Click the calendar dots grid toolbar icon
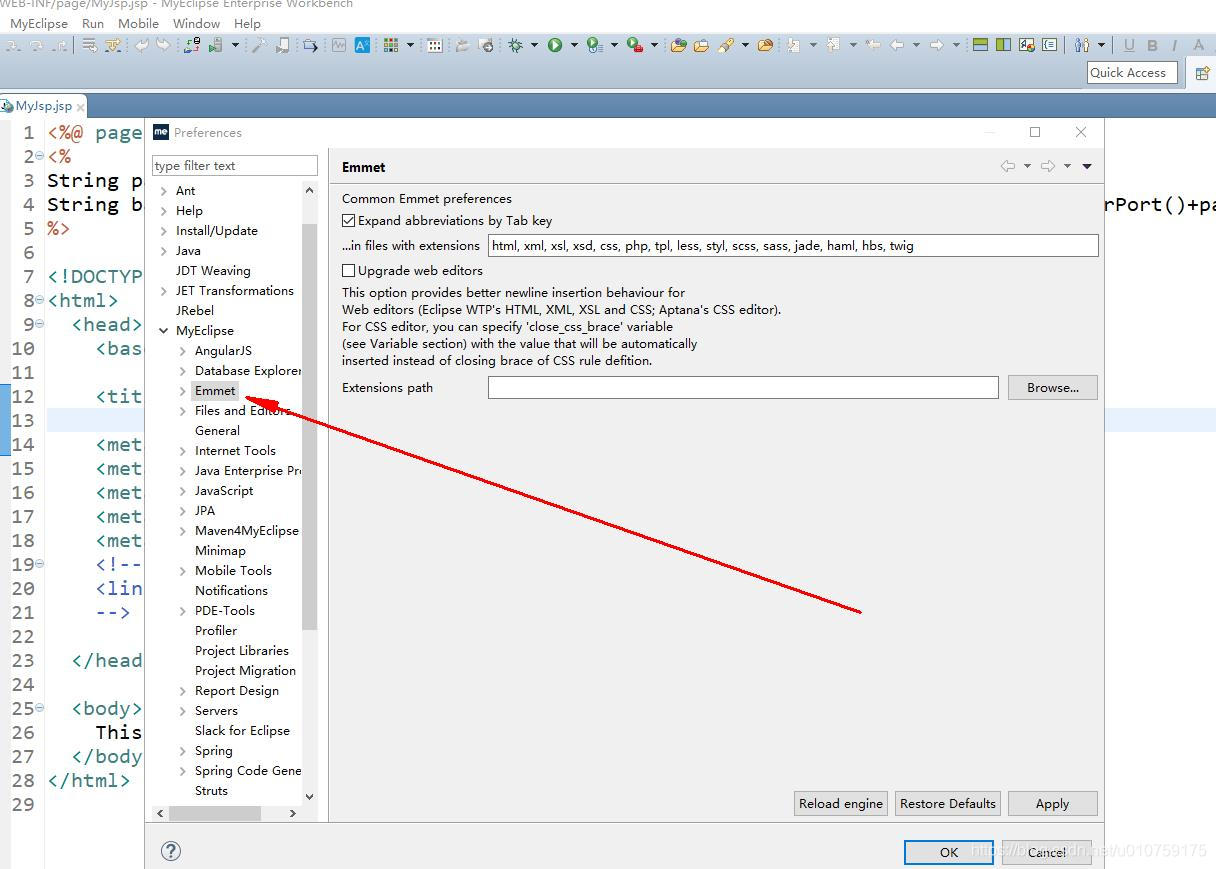This screenshot has width=1216, height=869. click(x=434, y=45)
